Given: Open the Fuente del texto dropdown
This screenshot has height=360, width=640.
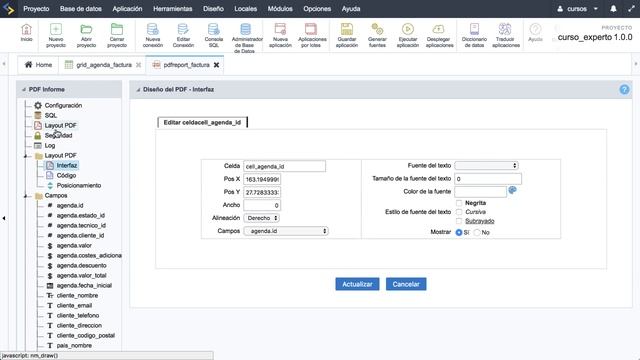Looking at the screenshot, I should [486, 165].
